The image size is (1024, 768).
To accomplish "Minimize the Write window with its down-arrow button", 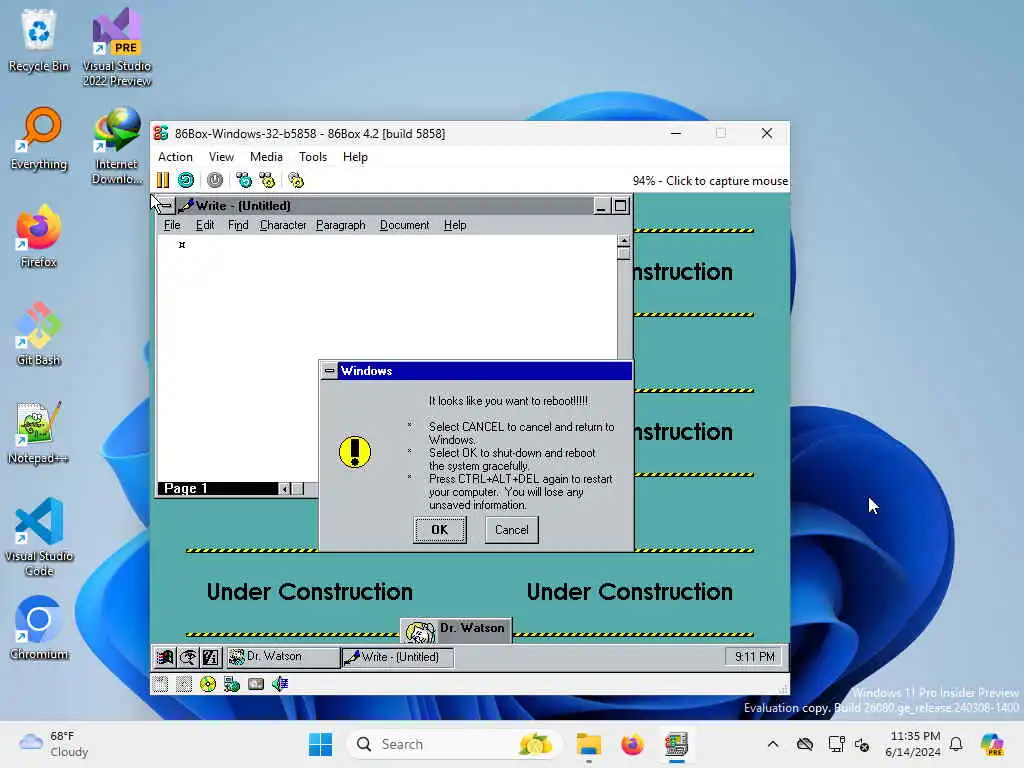I will click(x=601, y=206).
